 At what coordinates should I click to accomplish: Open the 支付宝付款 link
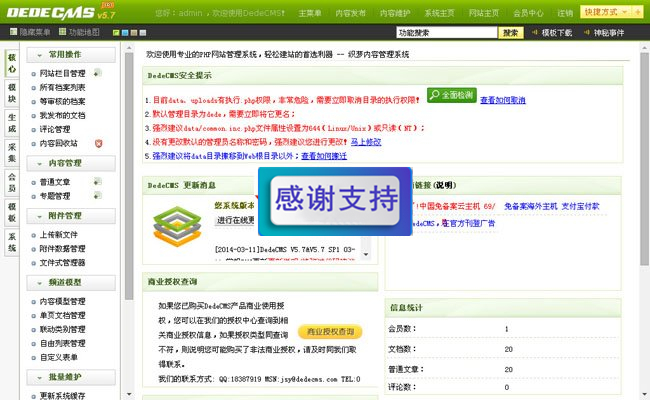[580, 206]
